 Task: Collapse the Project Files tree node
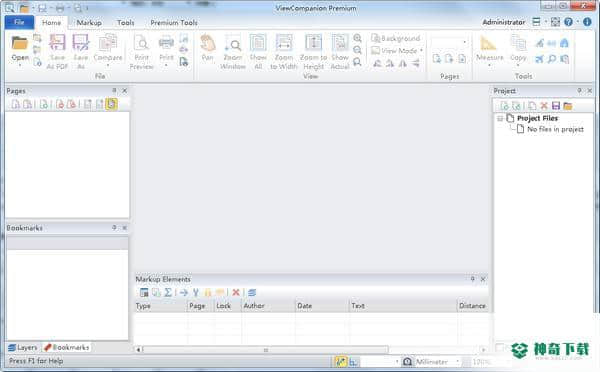pyautogui.click(x=500, y=118)
